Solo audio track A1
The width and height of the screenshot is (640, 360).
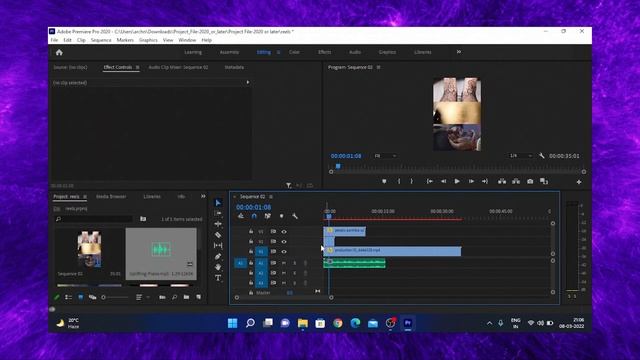tap(294, 263)
